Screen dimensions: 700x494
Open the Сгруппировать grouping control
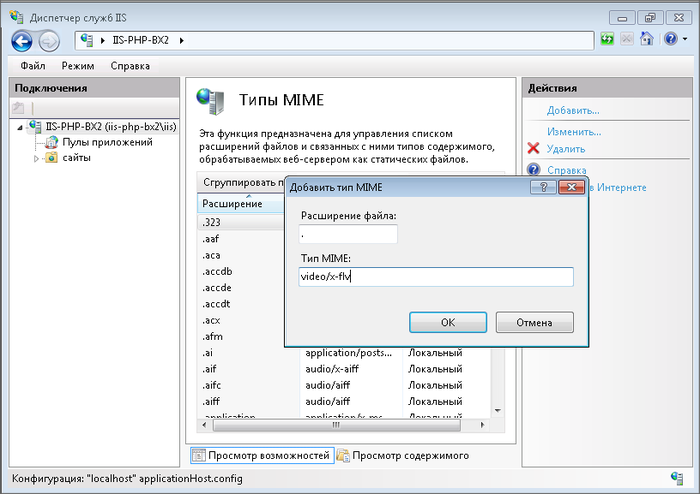point(244,182)
